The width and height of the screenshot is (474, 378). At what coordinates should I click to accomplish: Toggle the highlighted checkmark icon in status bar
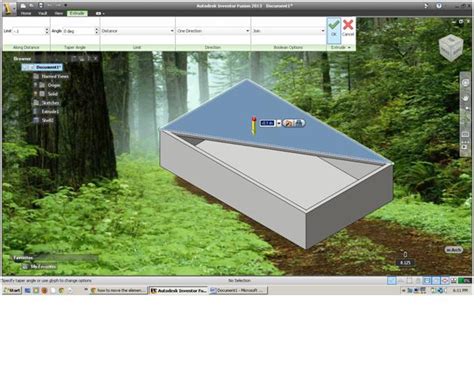392,281
